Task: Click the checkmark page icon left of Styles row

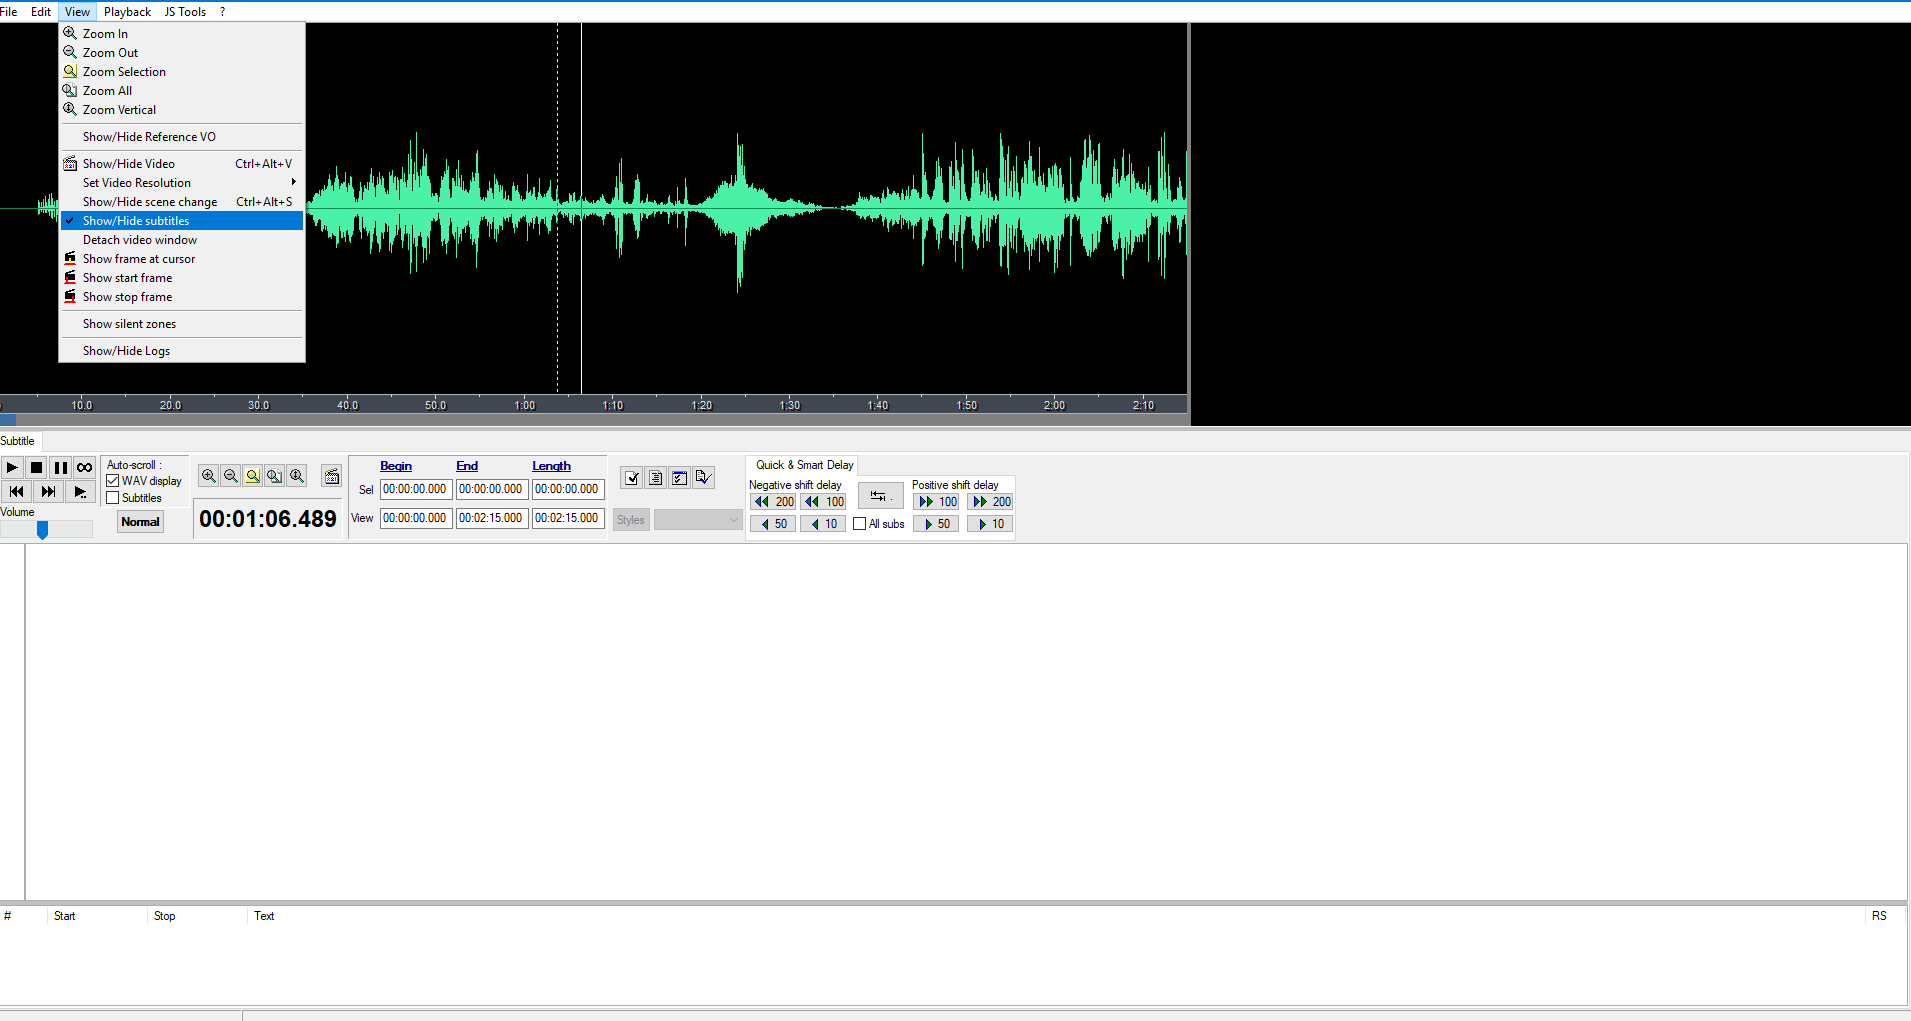Action: (632, 478)
